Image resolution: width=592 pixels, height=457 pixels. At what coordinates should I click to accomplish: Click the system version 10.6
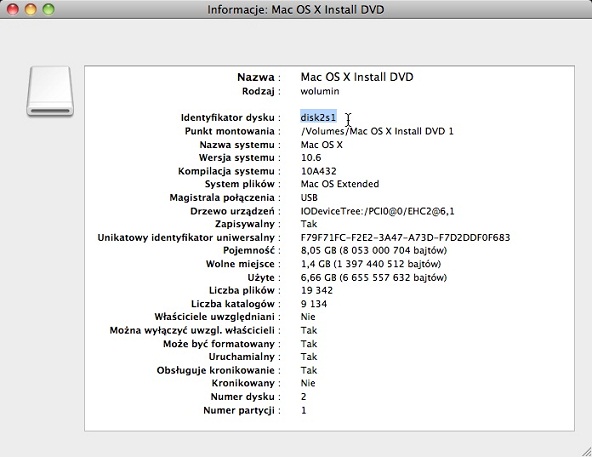coord(311,157)
